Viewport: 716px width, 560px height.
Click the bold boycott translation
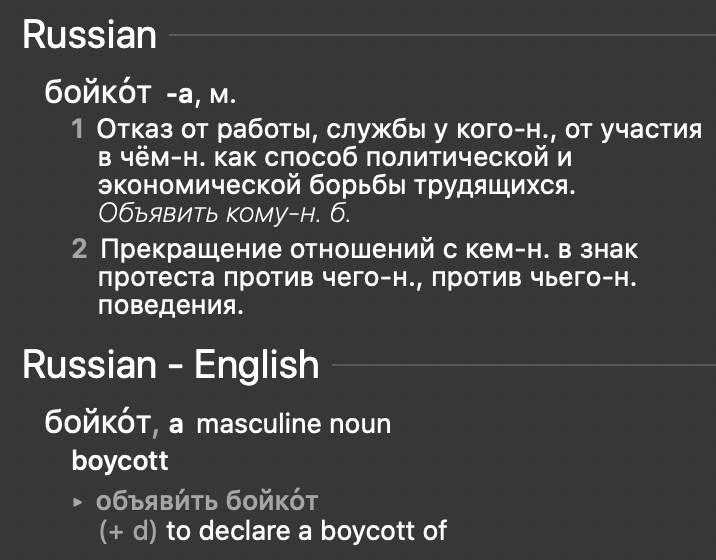pyautogui.click(x=120, y=462)
